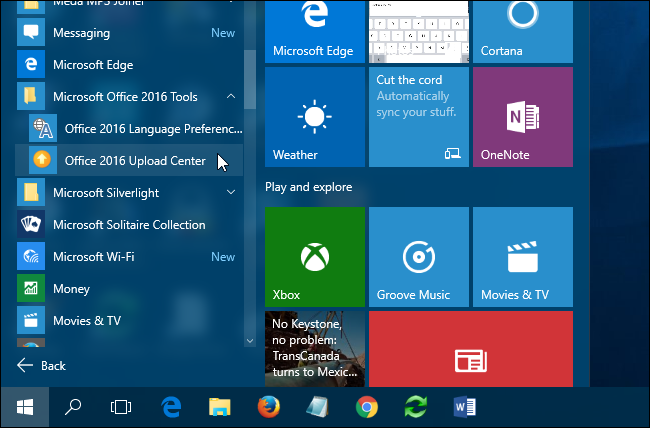Click the green sync arrows taskbar icon

[416, 407]
